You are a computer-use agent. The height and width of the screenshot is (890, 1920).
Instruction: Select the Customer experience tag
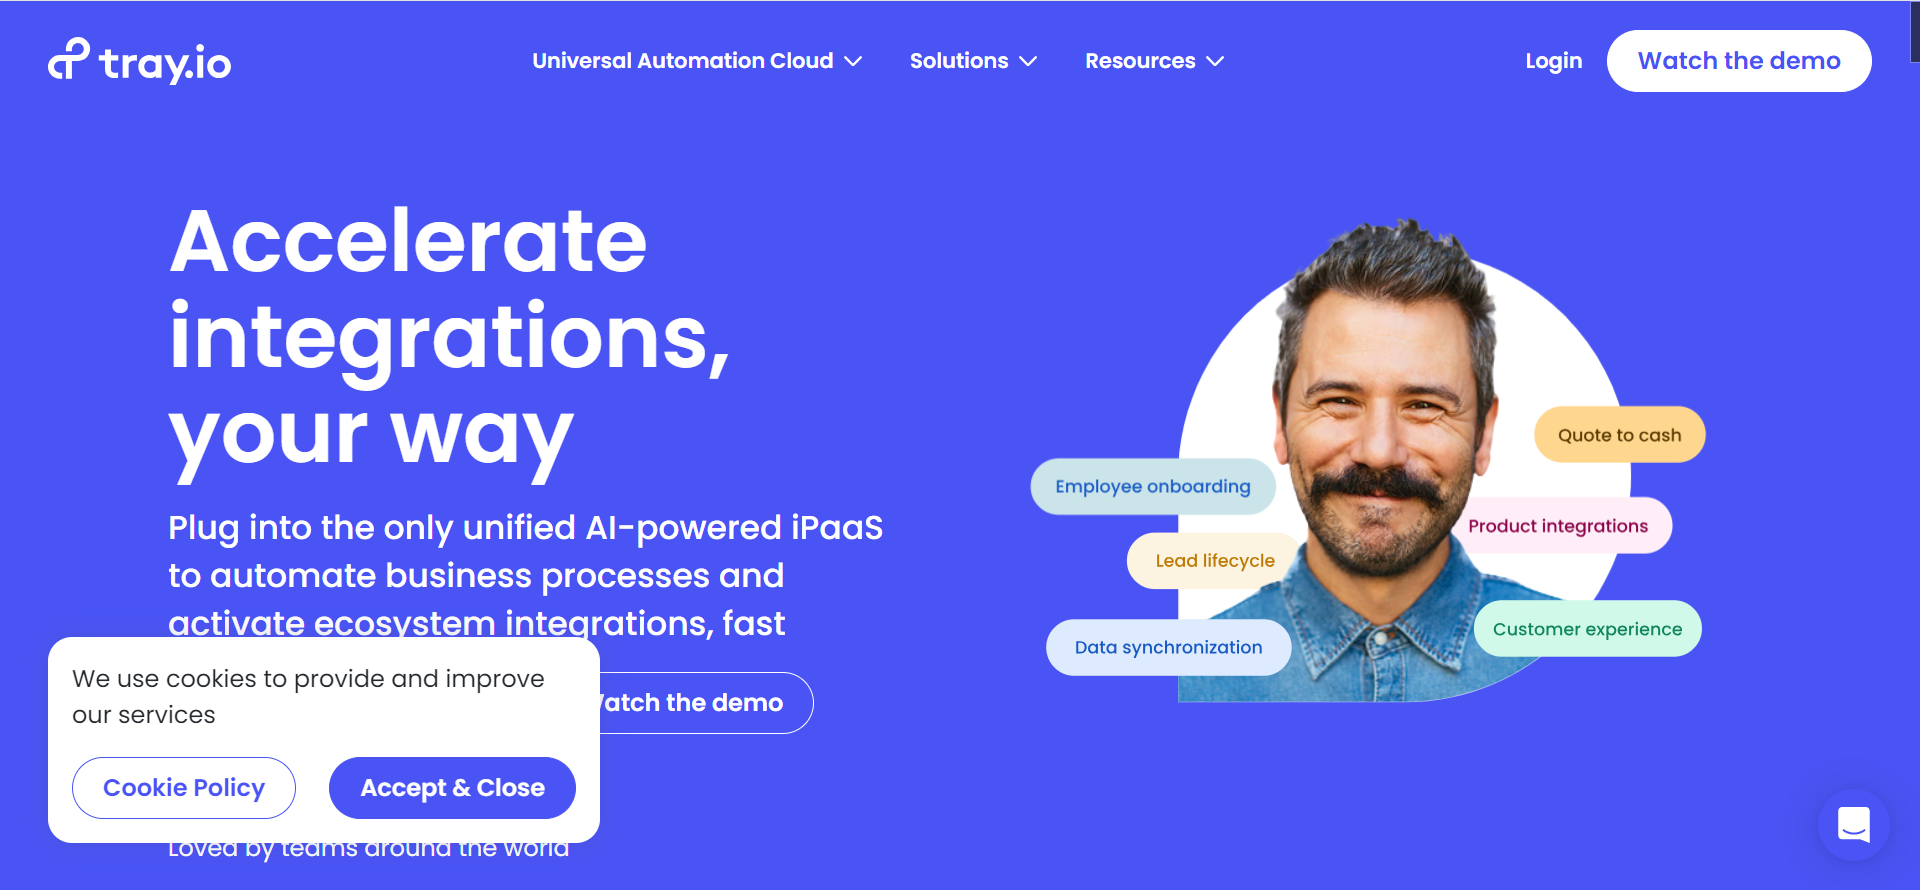[1587, 629]
